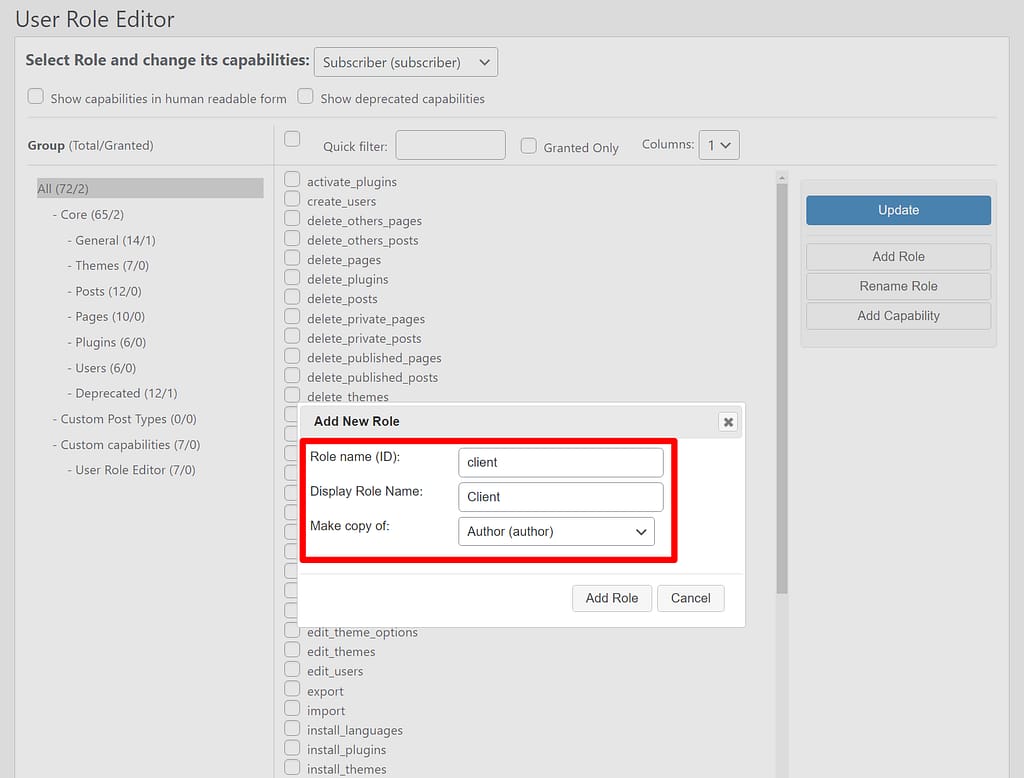The image size is (1024, 778).
Task: Select the Pages (10/0) group
Action: tap(110, 317)
